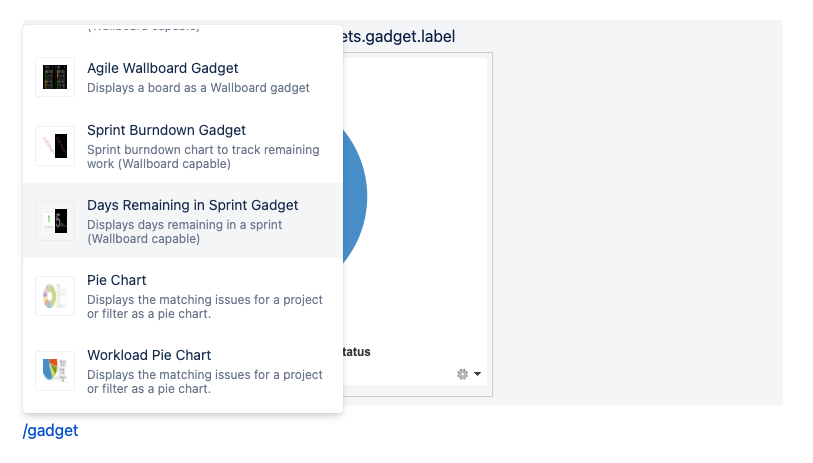This screenshot has height=463, width=813.
Task: Click the gadget label heading text
Action: click(x=400, y=37)
